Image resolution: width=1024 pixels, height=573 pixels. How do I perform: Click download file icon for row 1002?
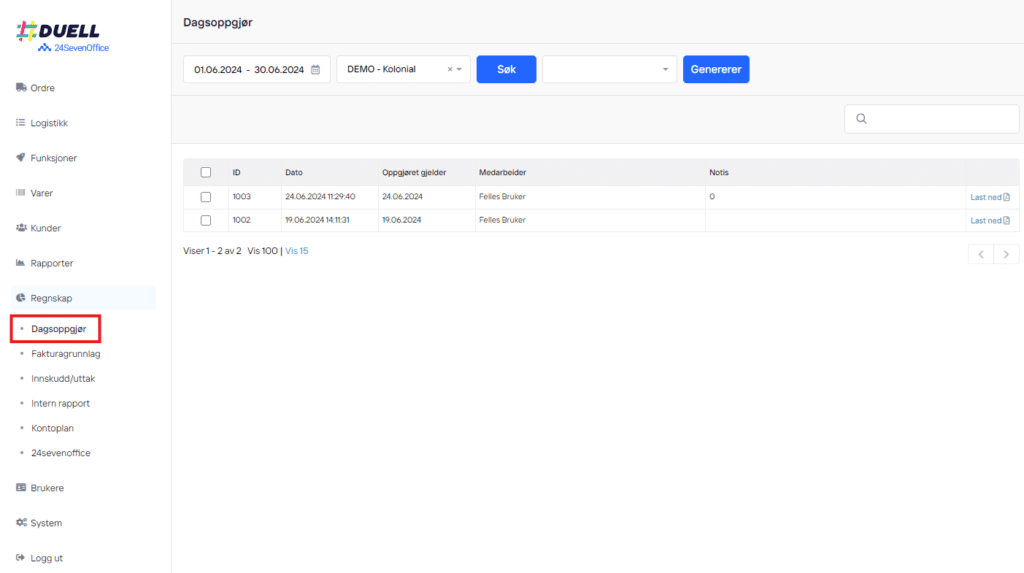tap(1006, 220)
